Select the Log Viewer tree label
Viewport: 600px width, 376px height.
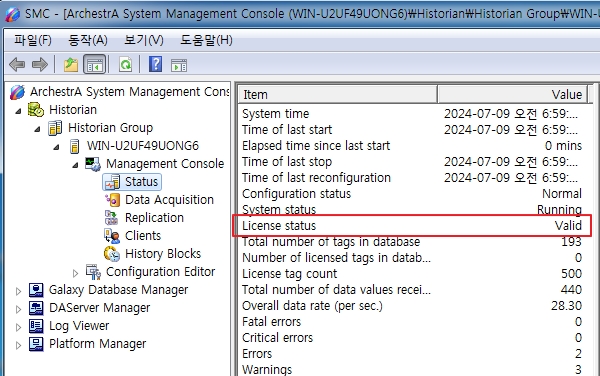click(79, 326)
